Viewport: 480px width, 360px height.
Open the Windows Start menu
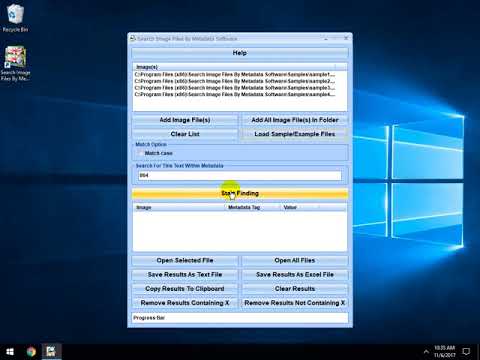(x=10, y=352)
